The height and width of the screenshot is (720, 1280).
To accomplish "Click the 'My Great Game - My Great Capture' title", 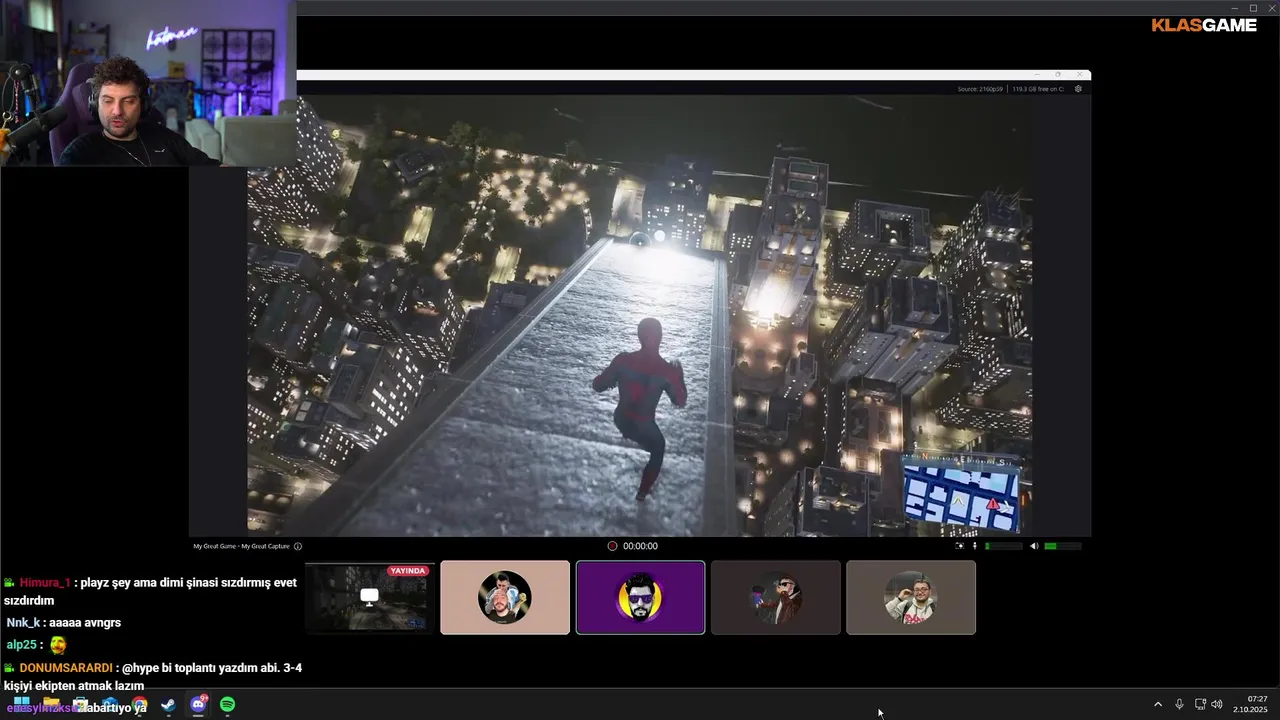I will point(241,546).
